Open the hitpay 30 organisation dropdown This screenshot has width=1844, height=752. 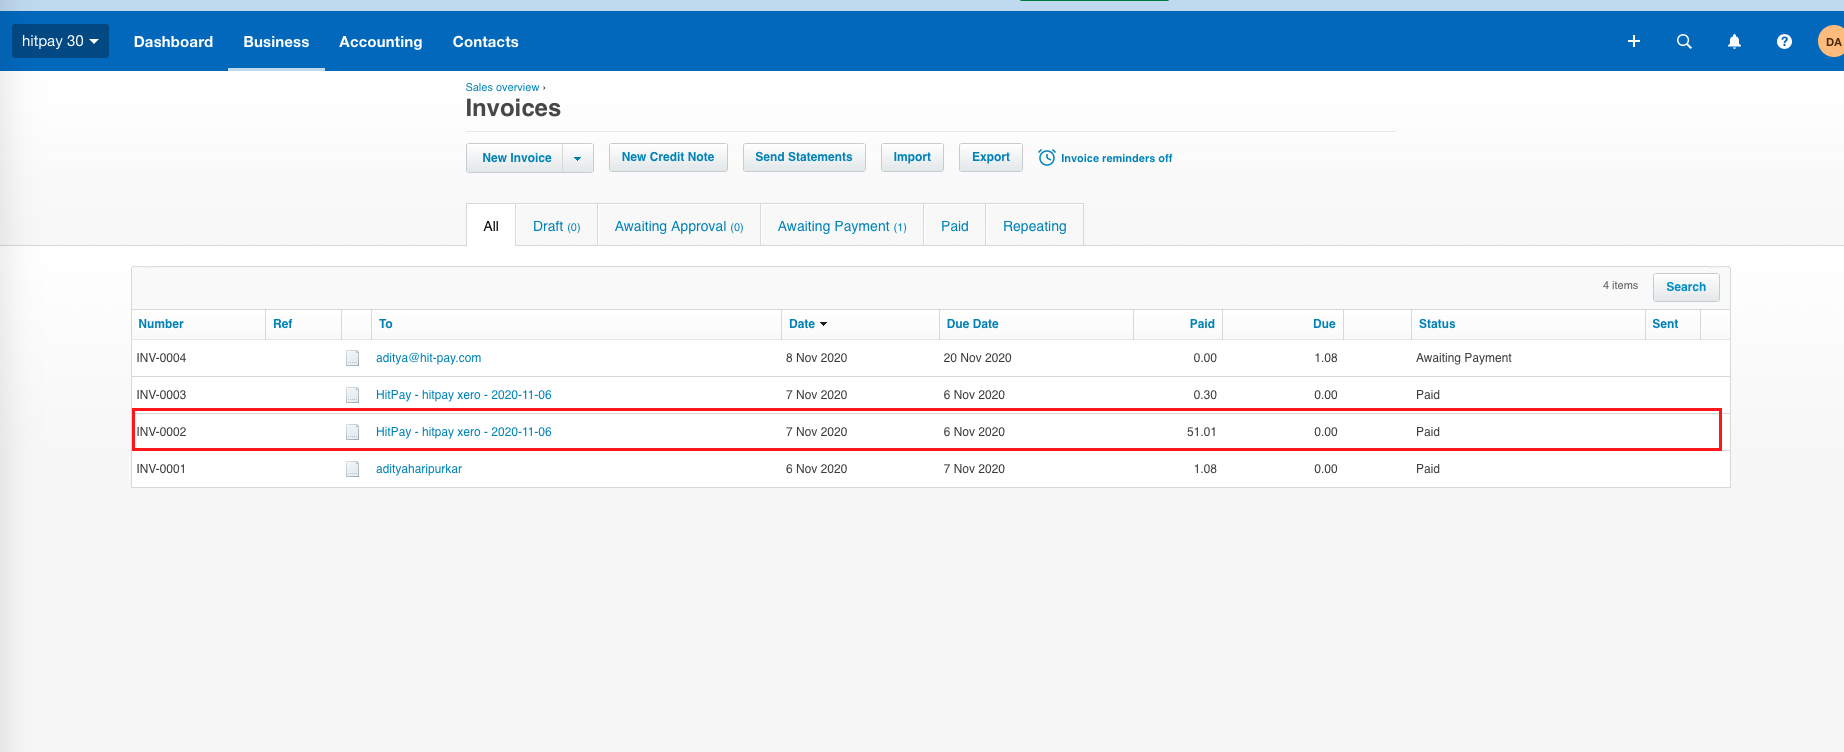coord(60,41)
